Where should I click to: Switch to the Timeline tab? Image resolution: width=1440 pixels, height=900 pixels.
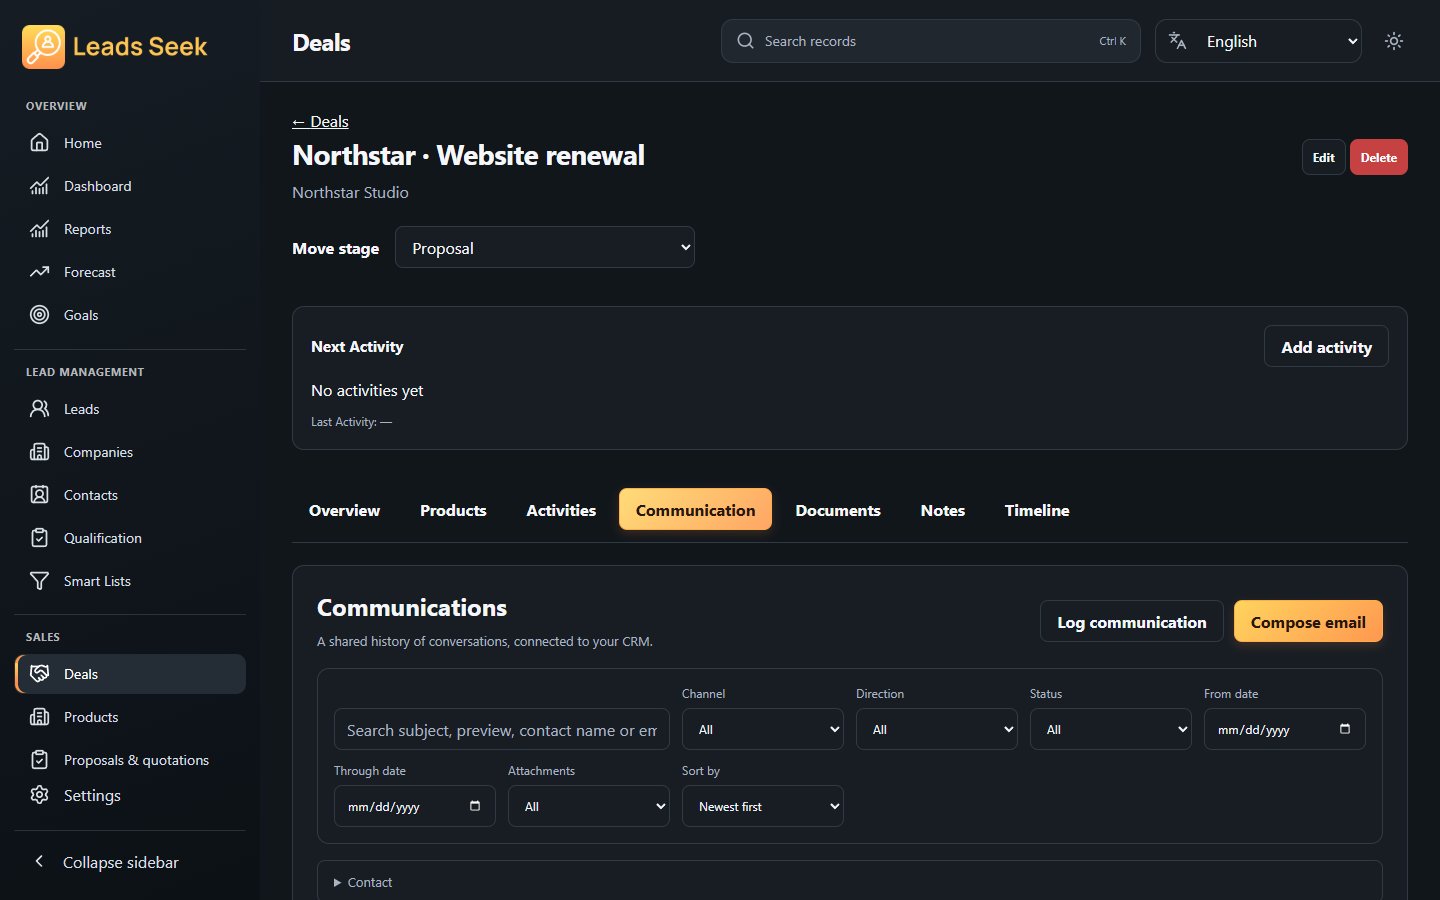coord(1037,510)
